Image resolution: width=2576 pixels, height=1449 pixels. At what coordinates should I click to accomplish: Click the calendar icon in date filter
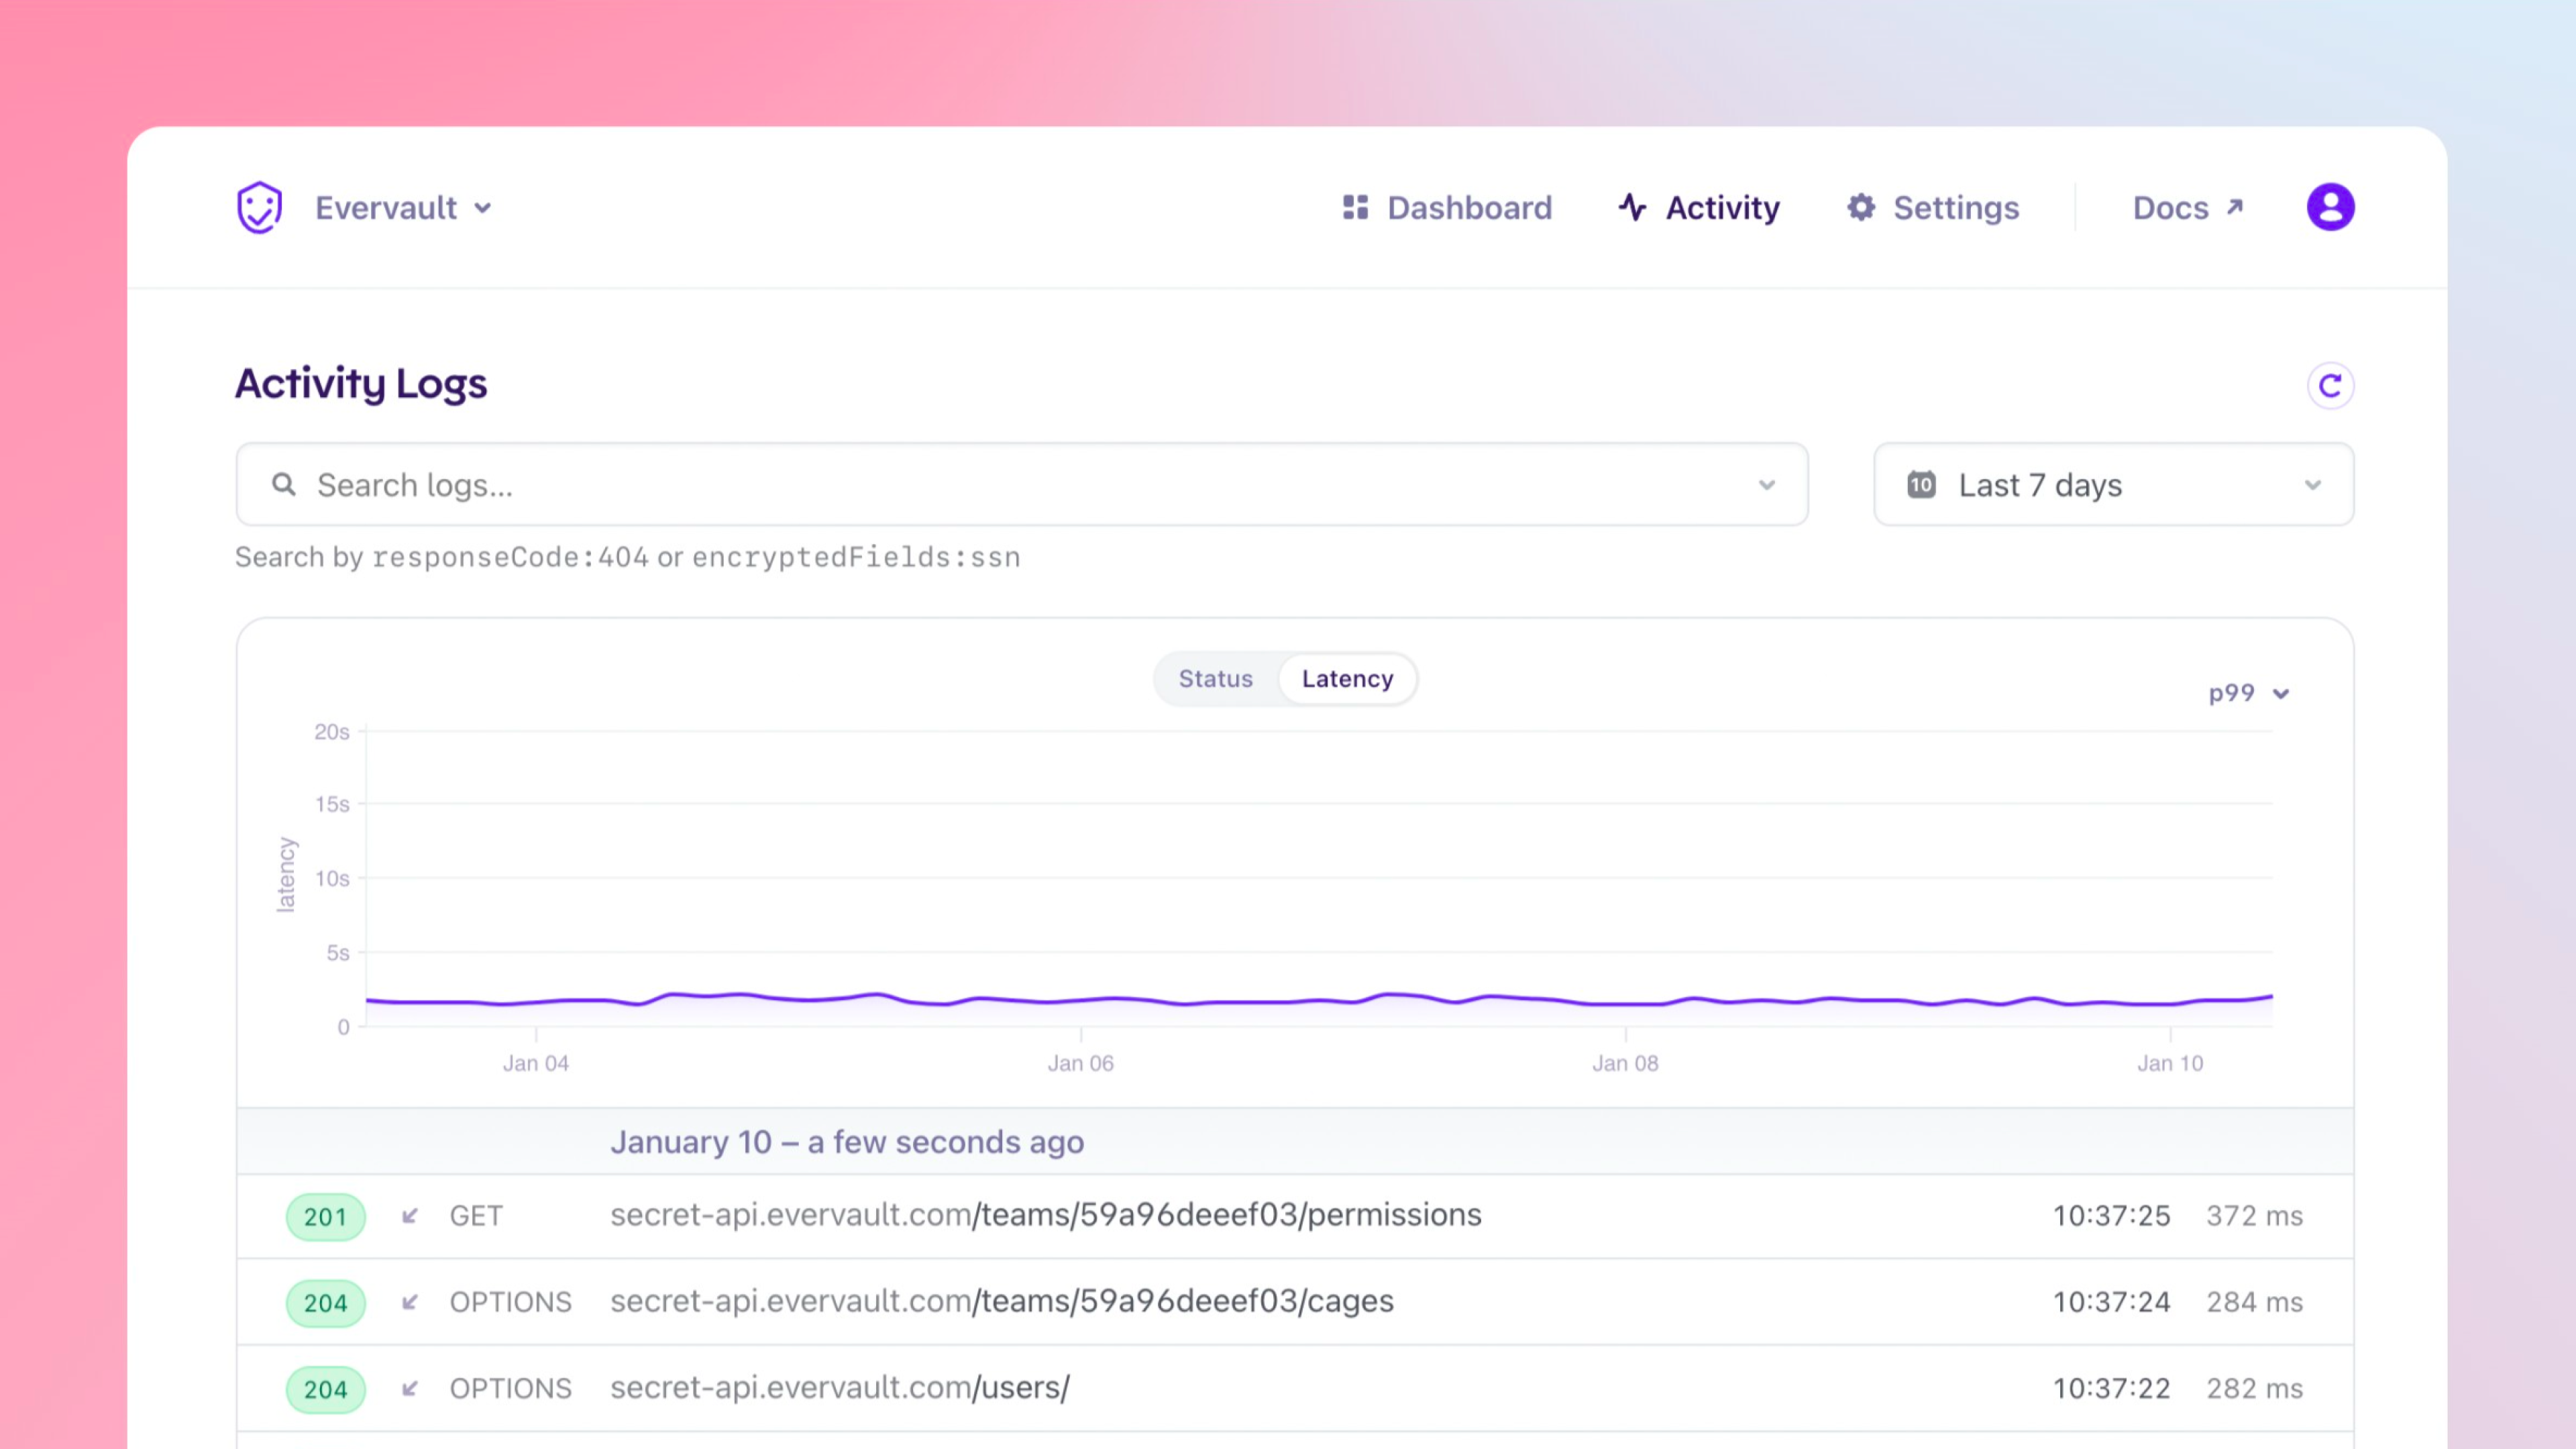click(x=1921, y=485)
